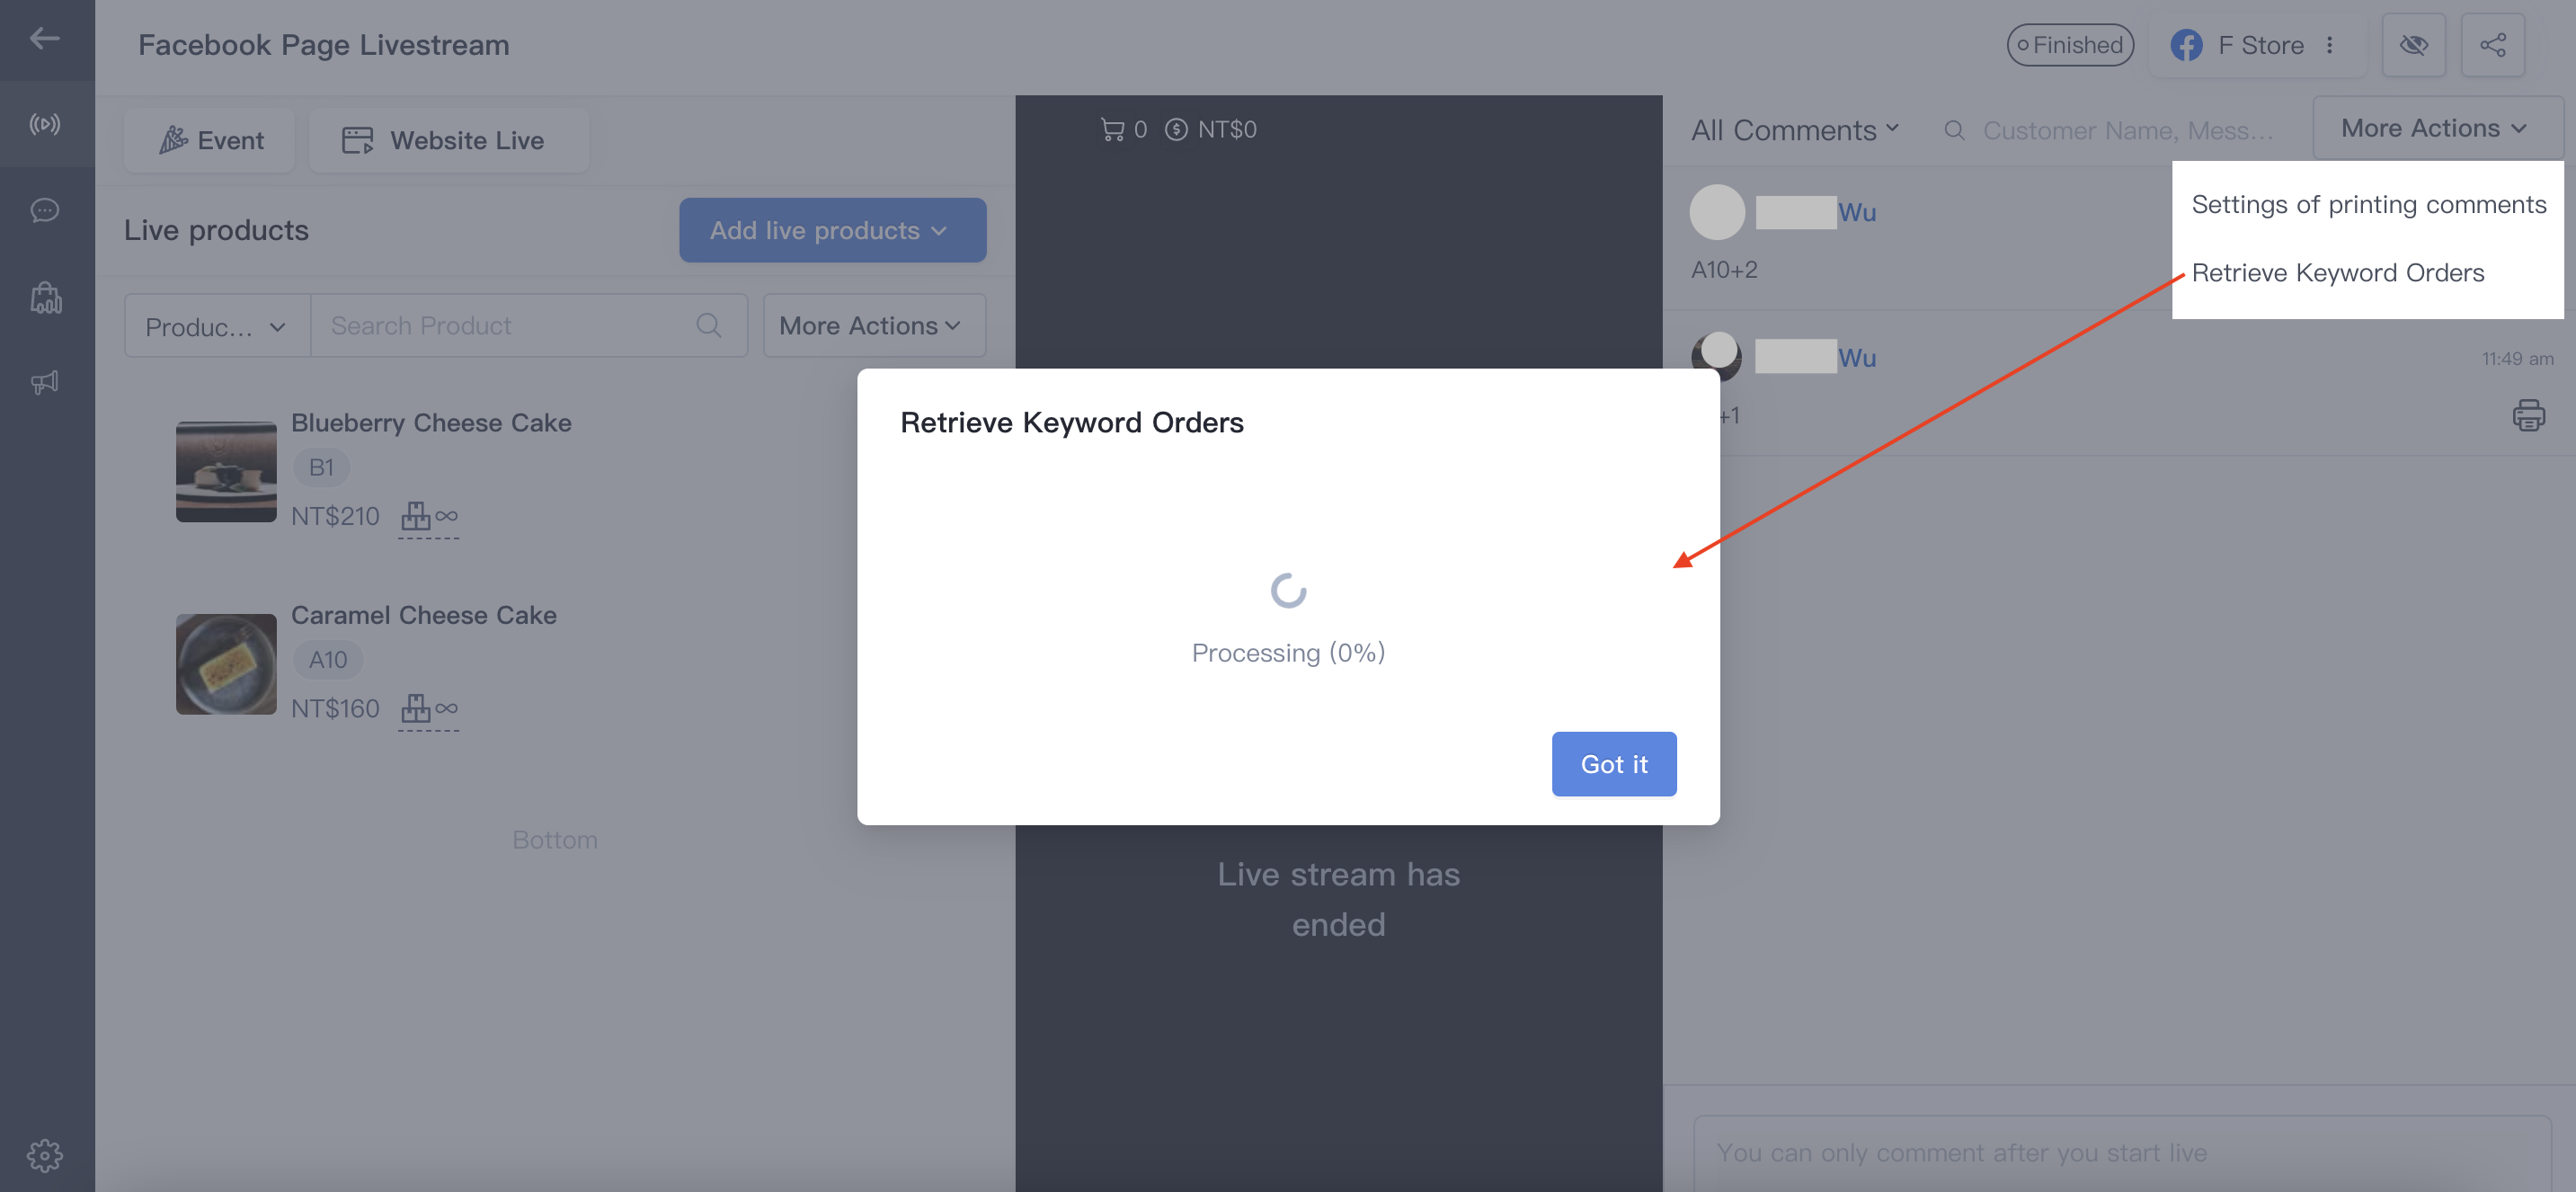This screenshot has height=1192, width=2576.
Task: Open the Product filter dropdown
Action: [x=217, y=326]
